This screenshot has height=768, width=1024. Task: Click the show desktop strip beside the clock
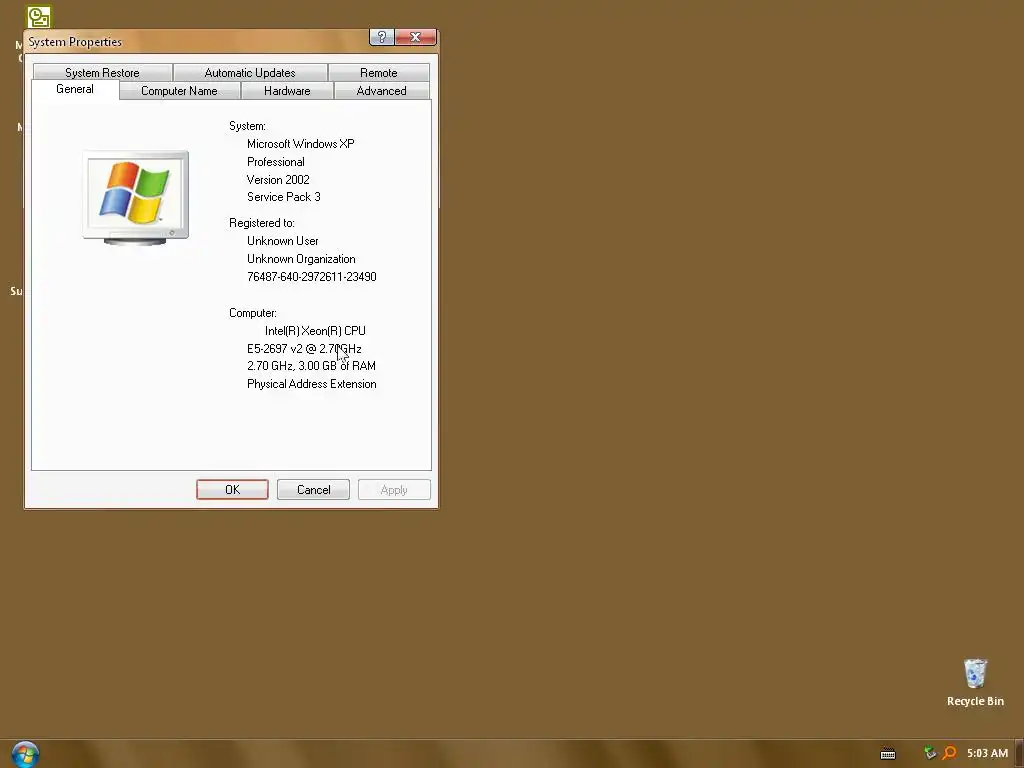point(1019,754)
